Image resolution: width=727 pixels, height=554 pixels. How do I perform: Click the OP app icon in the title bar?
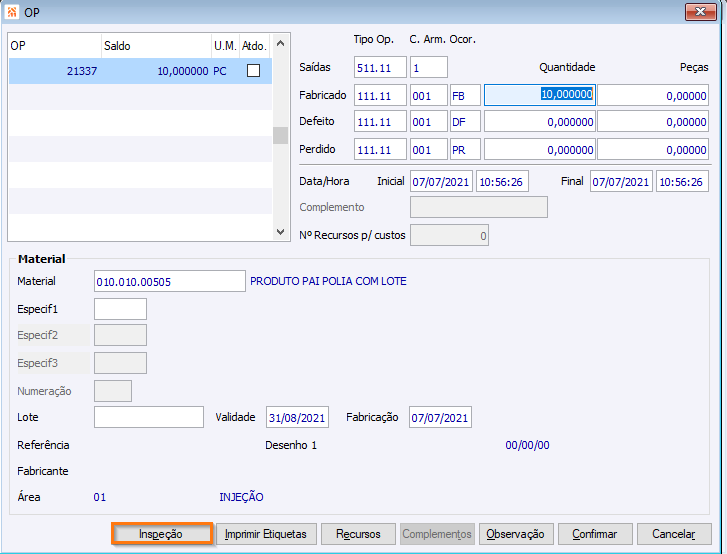point(12,12)
